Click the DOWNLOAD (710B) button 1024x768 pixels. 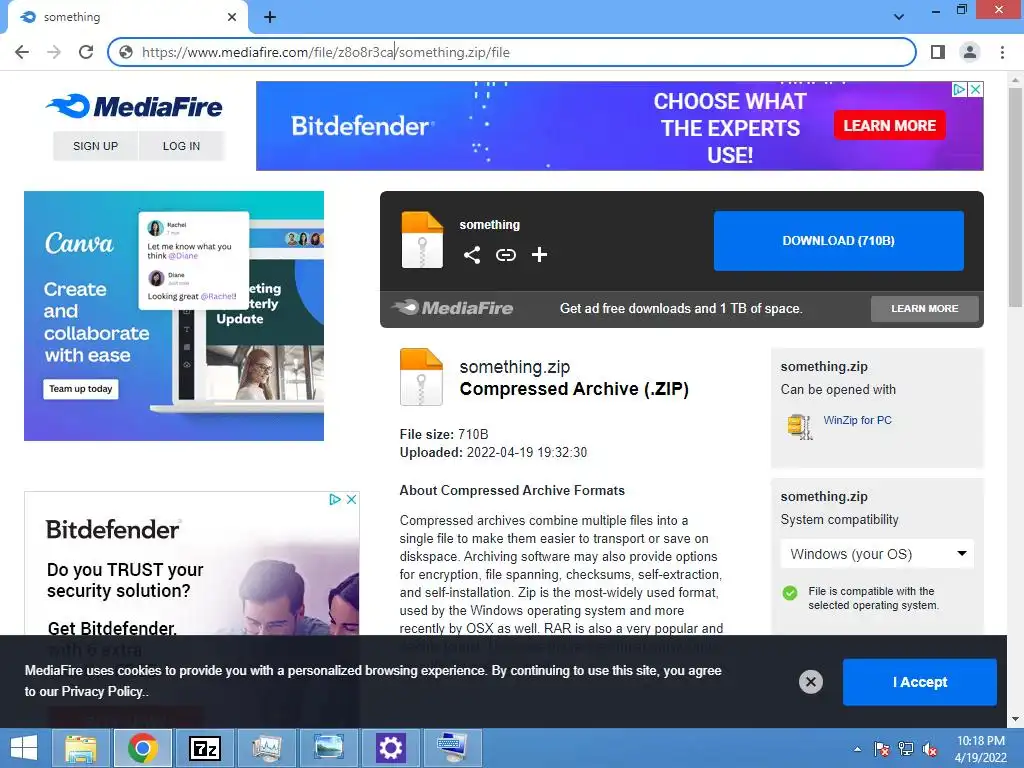click(839, 240)
